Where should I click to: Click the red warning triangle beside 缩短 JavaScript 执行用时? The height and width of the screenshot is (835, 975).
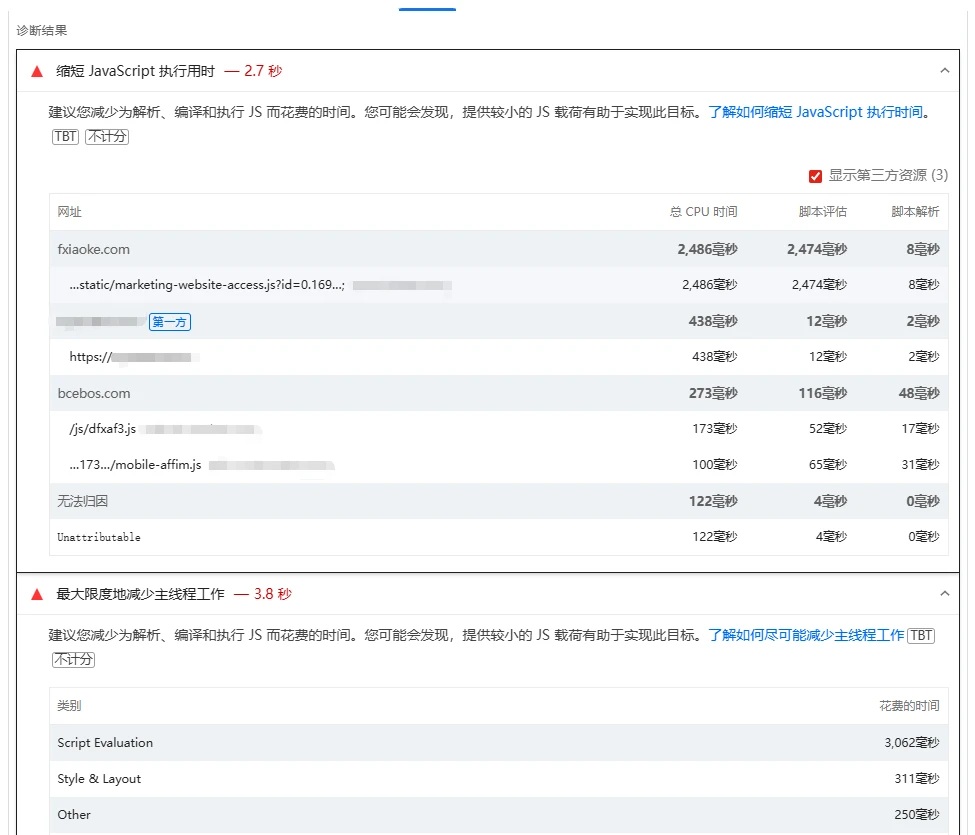[37, 71]
